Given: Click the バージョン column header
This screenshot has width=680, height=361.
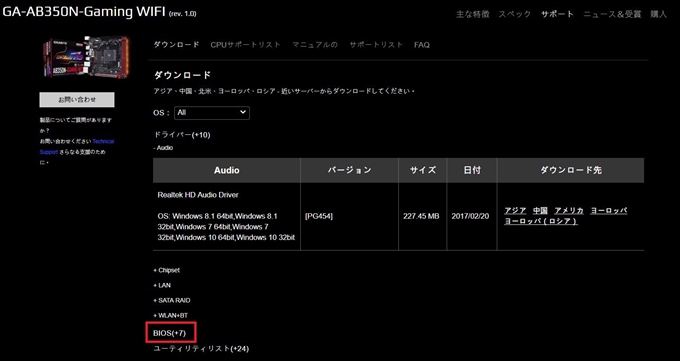Looking at the screenshot, I should point(349,171).
